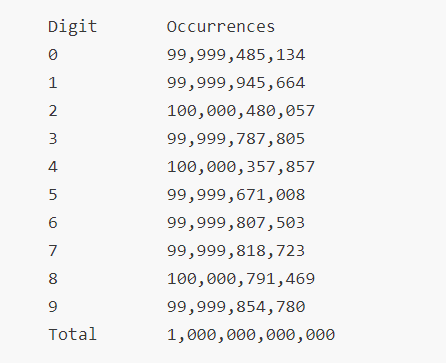Click digit 4 in the Digit column

53,167
